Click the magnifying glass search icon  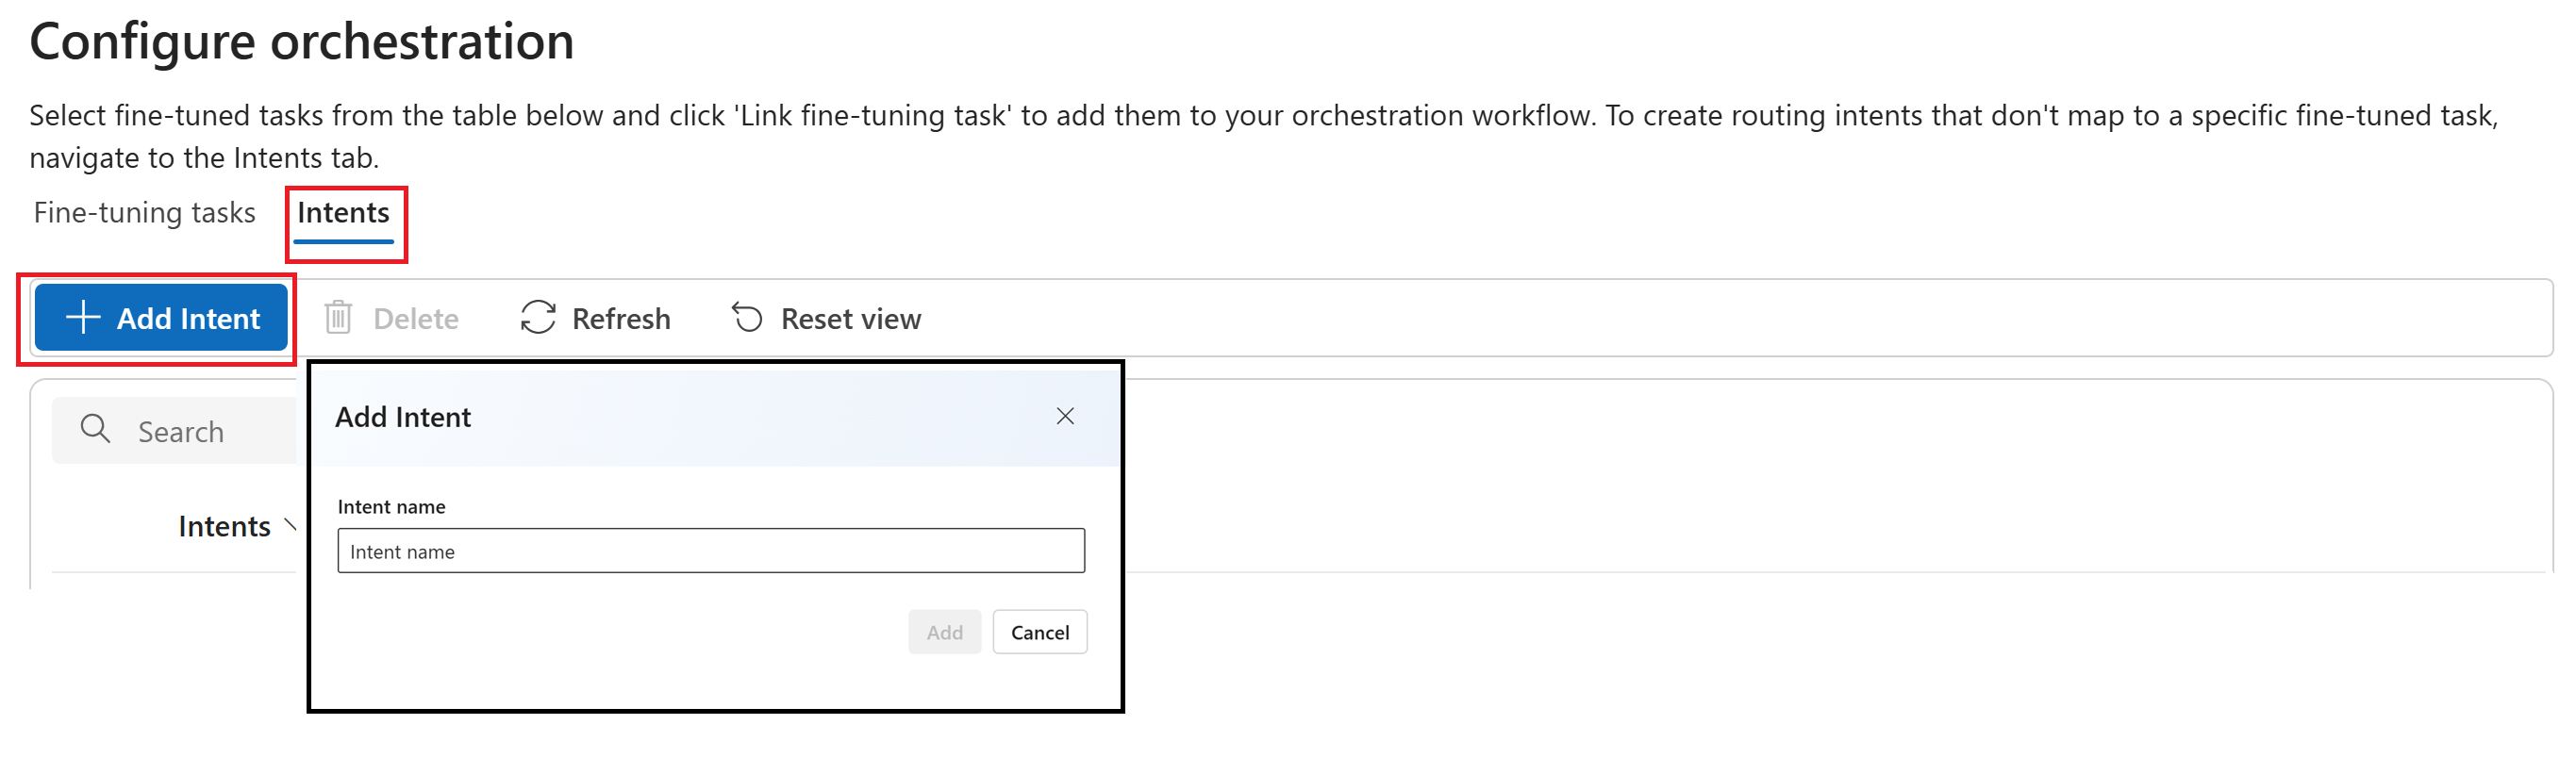click(95, 430)
